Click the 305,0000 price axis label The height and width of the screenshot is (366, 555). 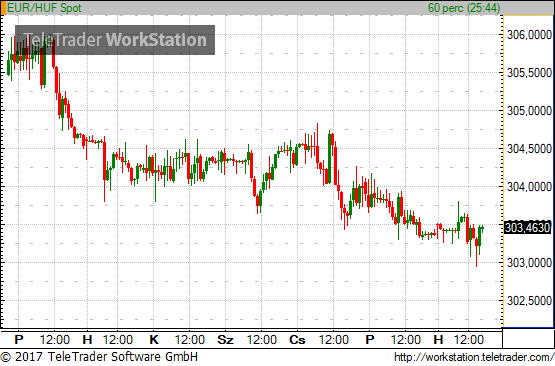click(x=529, y=111)
